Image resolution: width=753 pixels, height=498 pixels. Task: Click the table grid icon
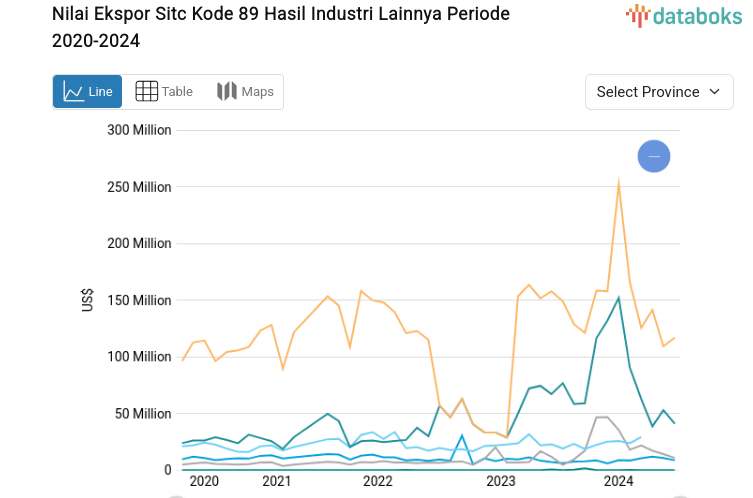click(146, 92)
